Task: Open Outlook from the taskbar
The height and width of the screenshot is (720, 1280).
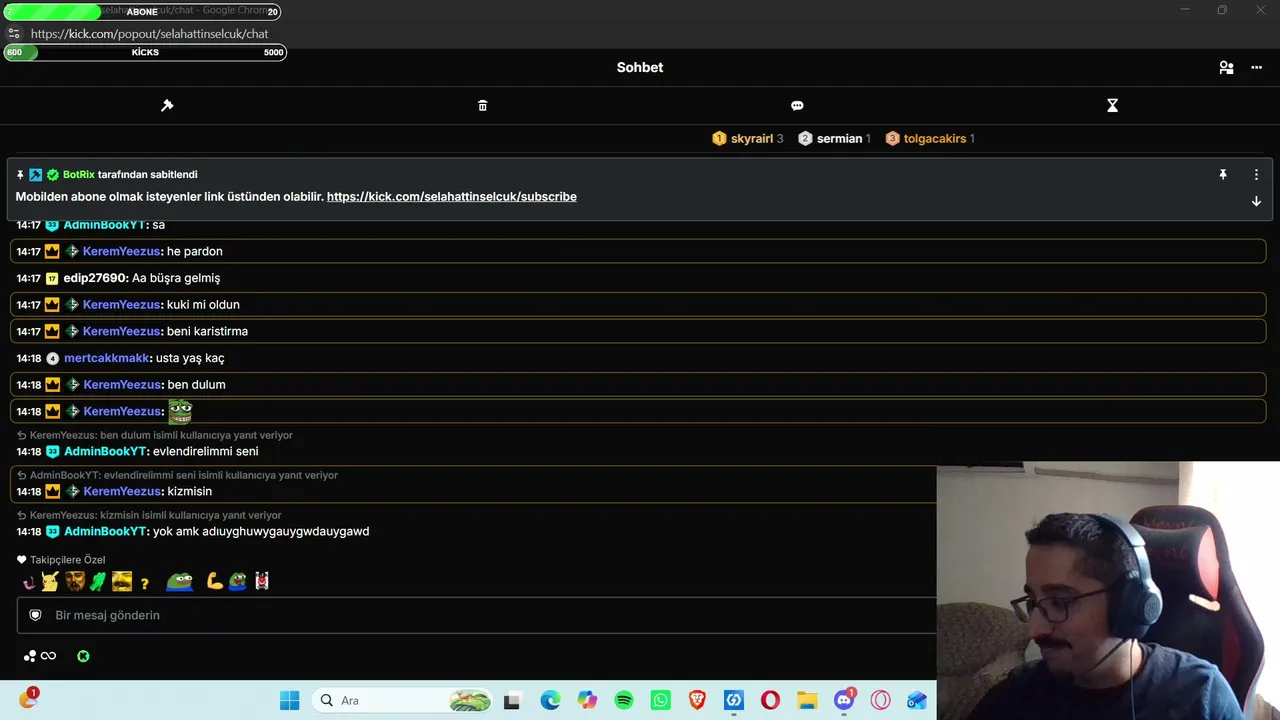Action: (x=917, y=701)
